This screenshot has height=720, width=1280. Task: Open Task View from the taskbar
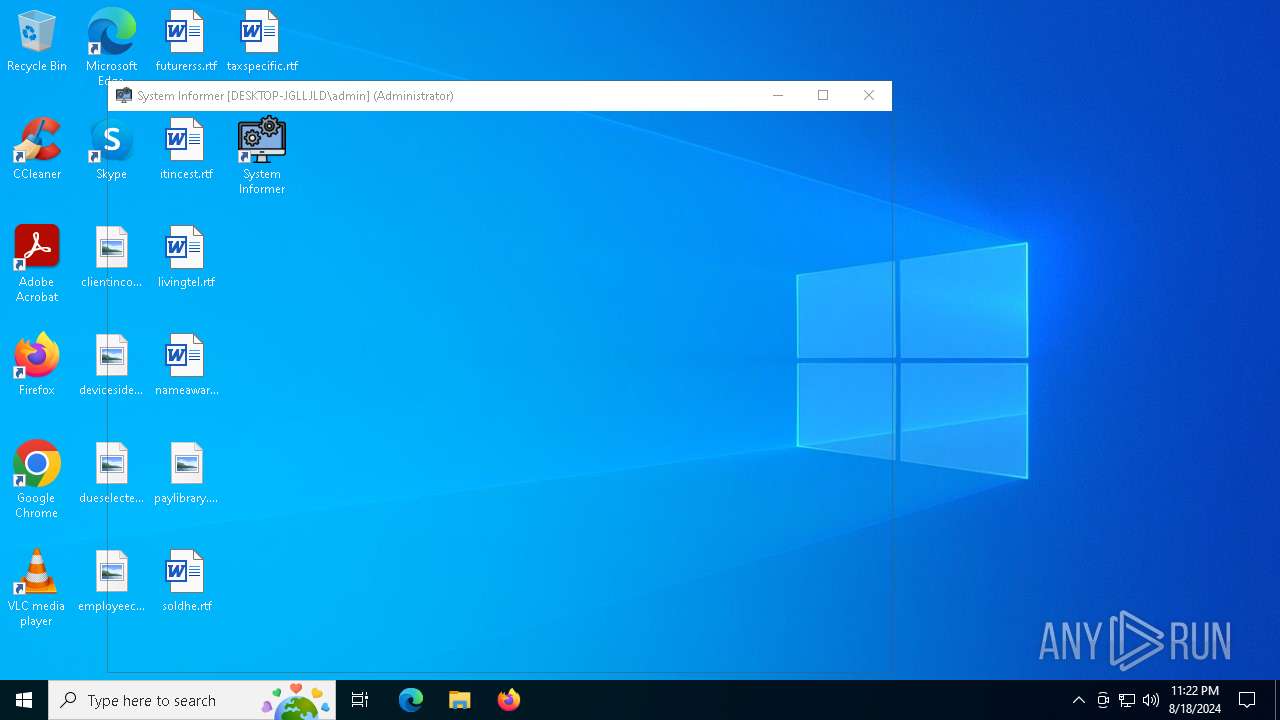click(360, 700)
